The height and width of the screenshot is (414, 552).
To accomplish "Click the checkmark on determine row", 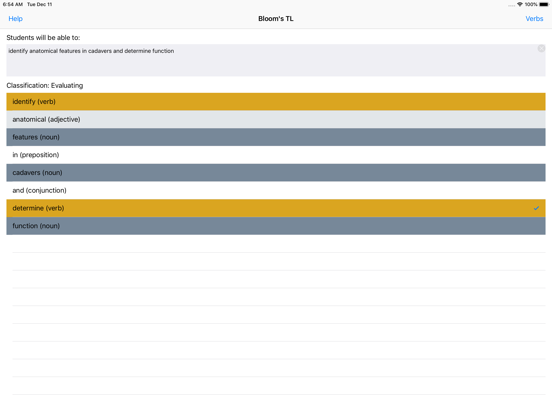I will [536, 208].
